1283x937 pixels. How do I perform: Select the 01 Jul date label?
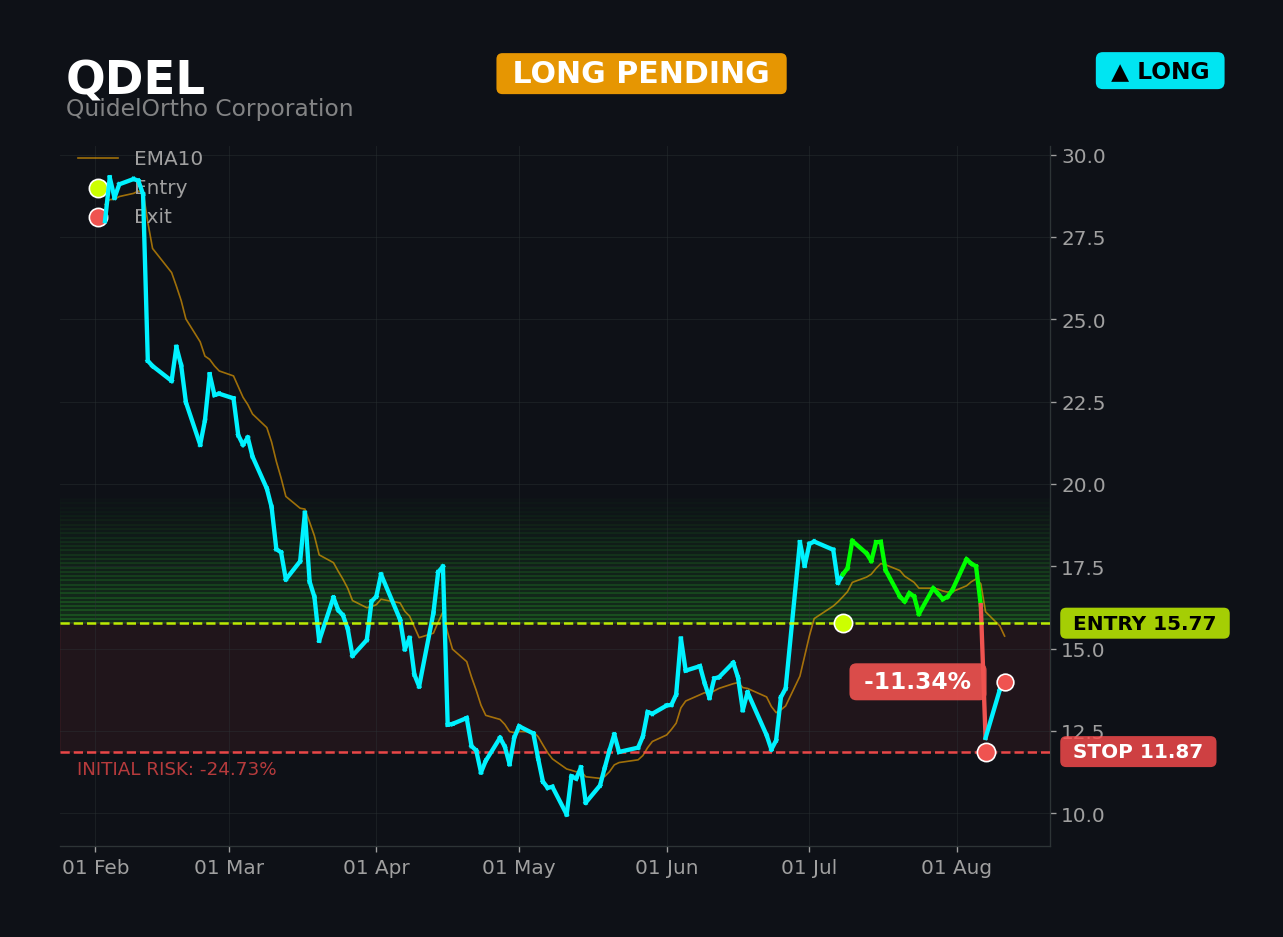point(809,868)
